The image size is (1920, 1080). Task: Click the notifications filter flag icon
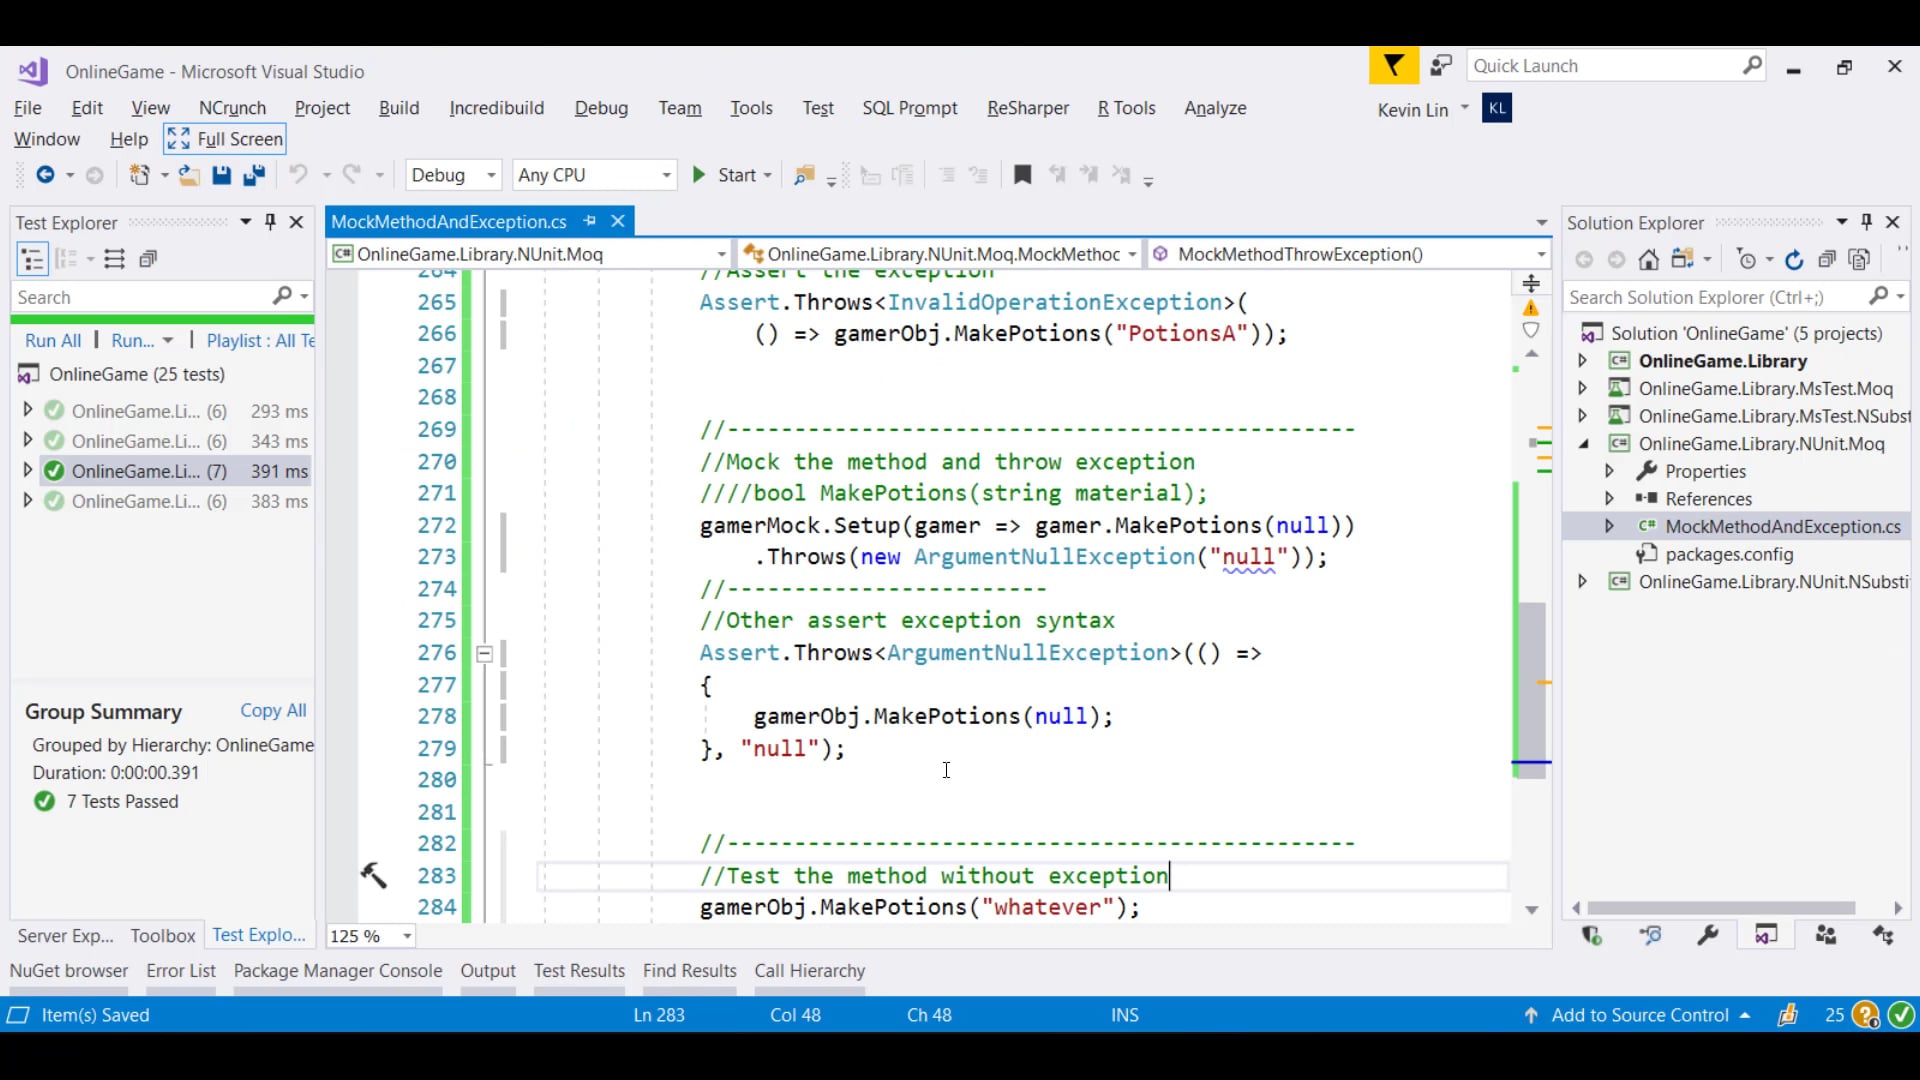pyautogui.click(x=1393, y=66)
